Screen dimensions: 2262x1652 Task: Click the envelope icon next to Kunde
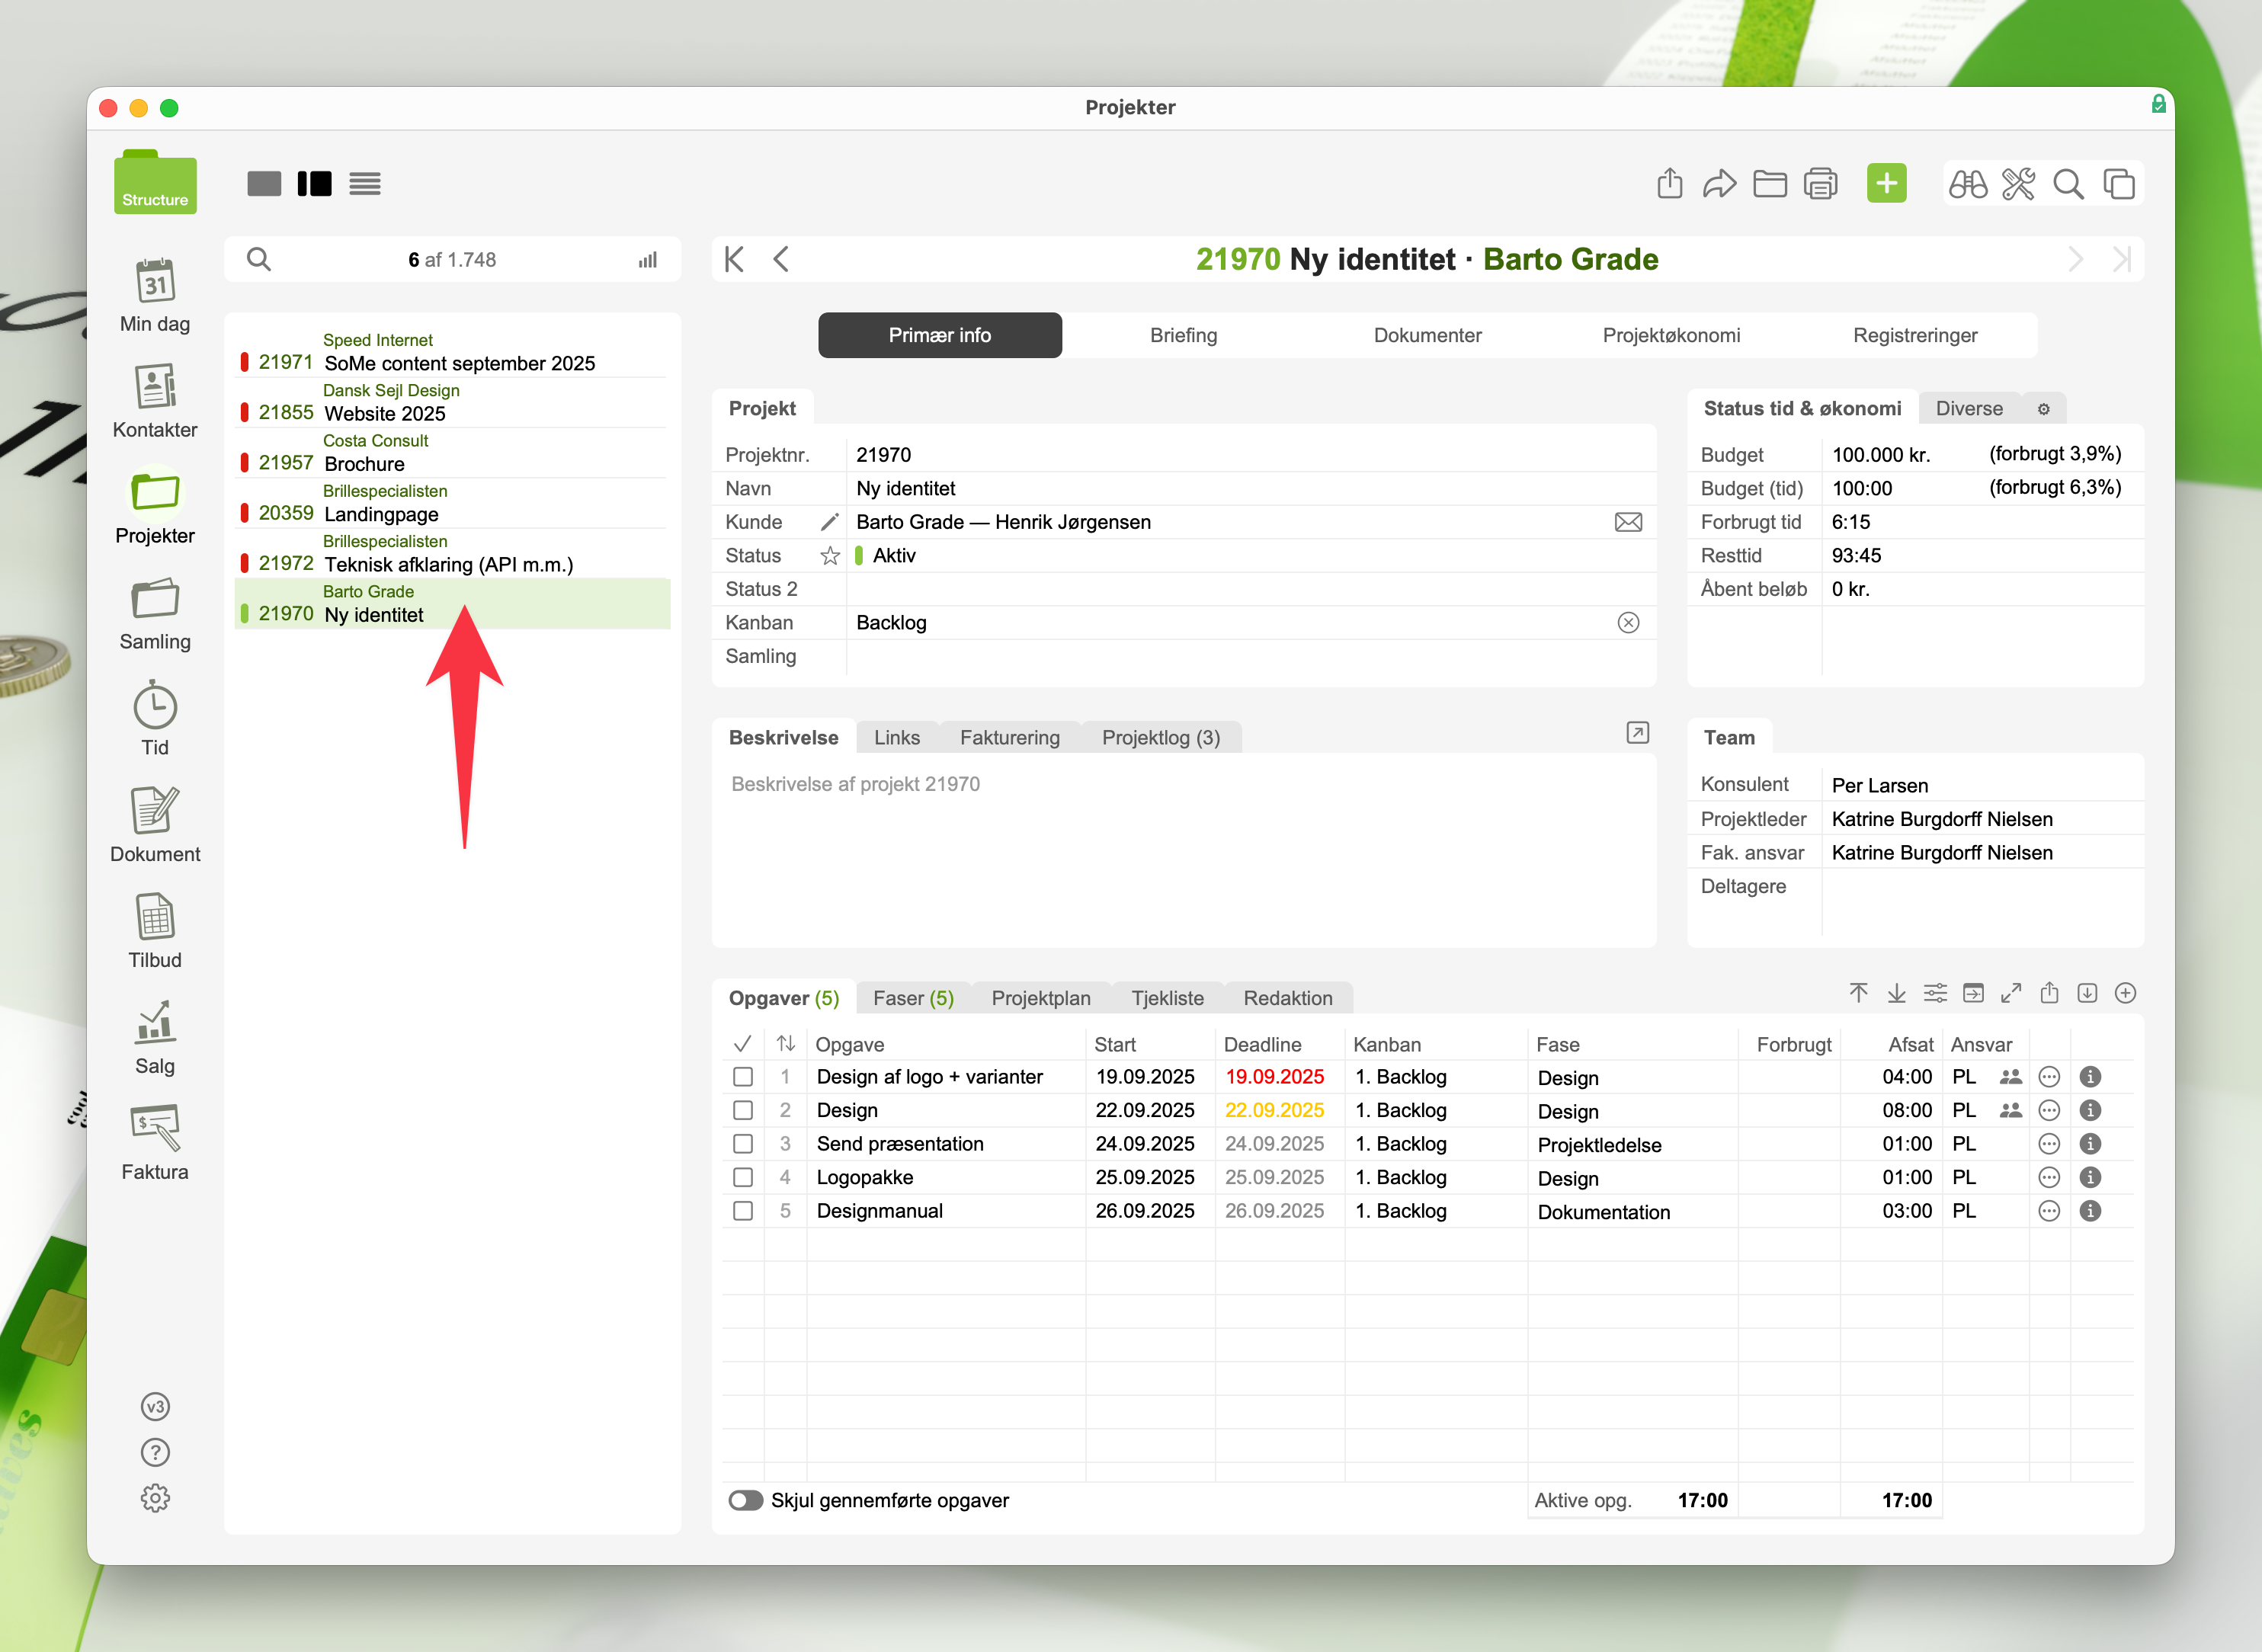(x=1628, y=522)
